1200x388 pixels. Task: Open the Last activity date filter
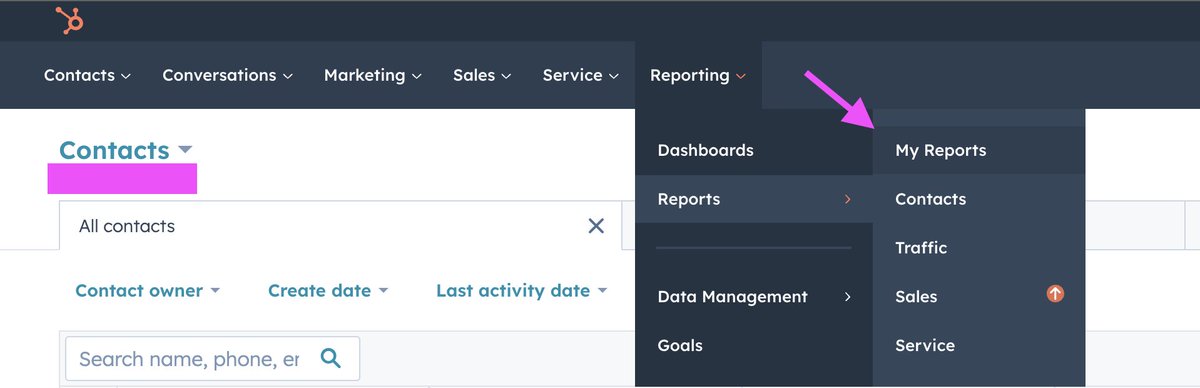click(x=522, y=291)
